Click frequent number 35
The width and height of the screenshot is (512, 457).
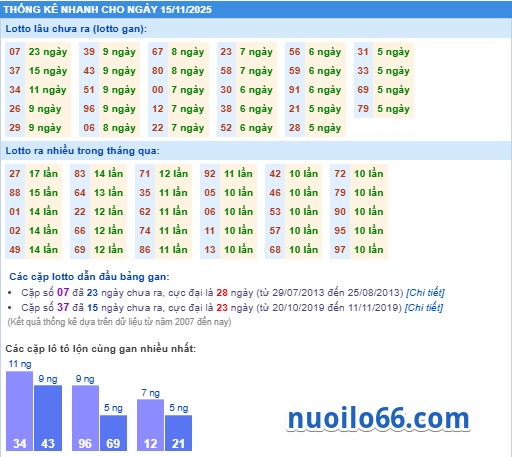click(x=145, y=193)
